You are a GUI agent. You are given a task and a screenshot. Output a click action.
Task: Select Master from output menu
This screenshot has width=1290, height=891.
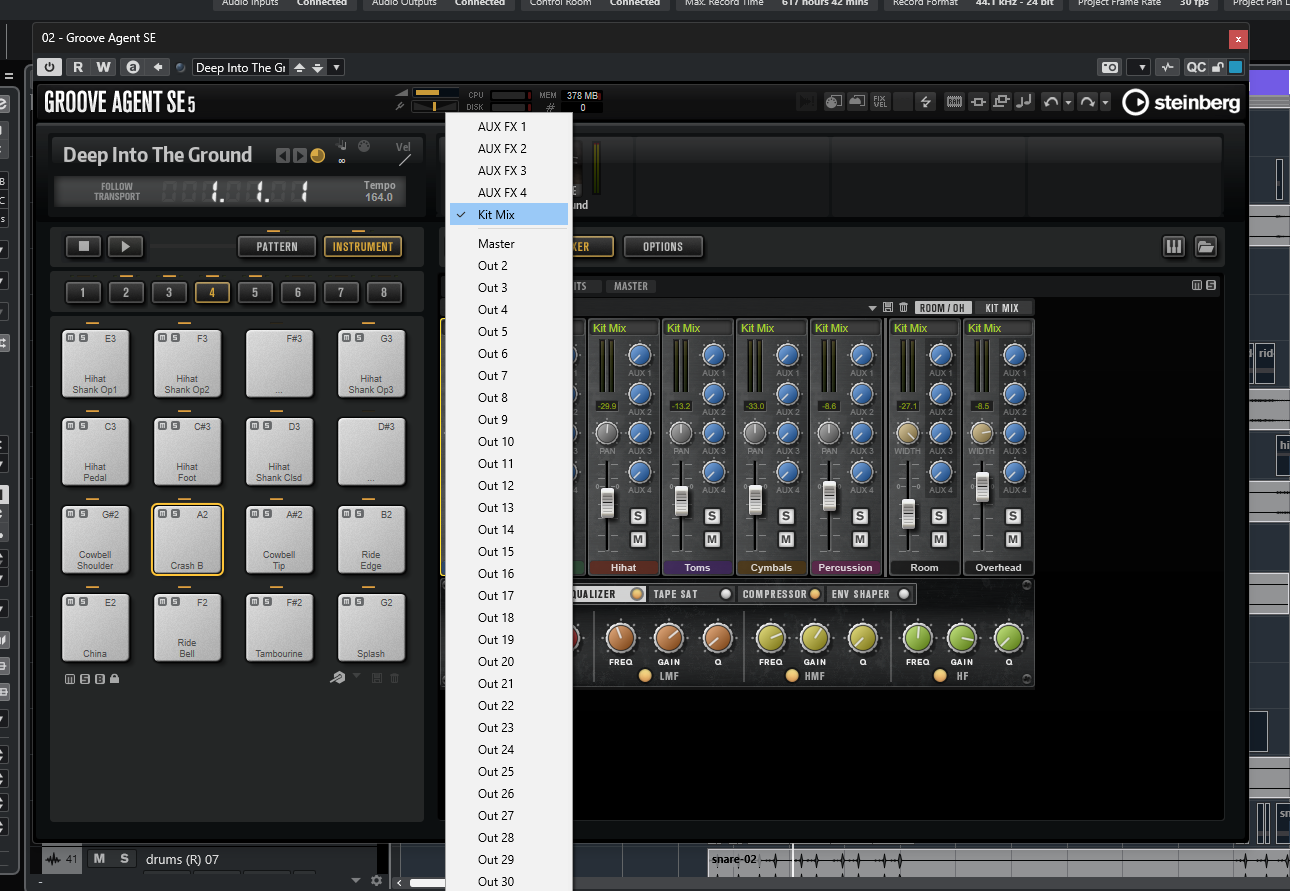click(x=509, y=244)
